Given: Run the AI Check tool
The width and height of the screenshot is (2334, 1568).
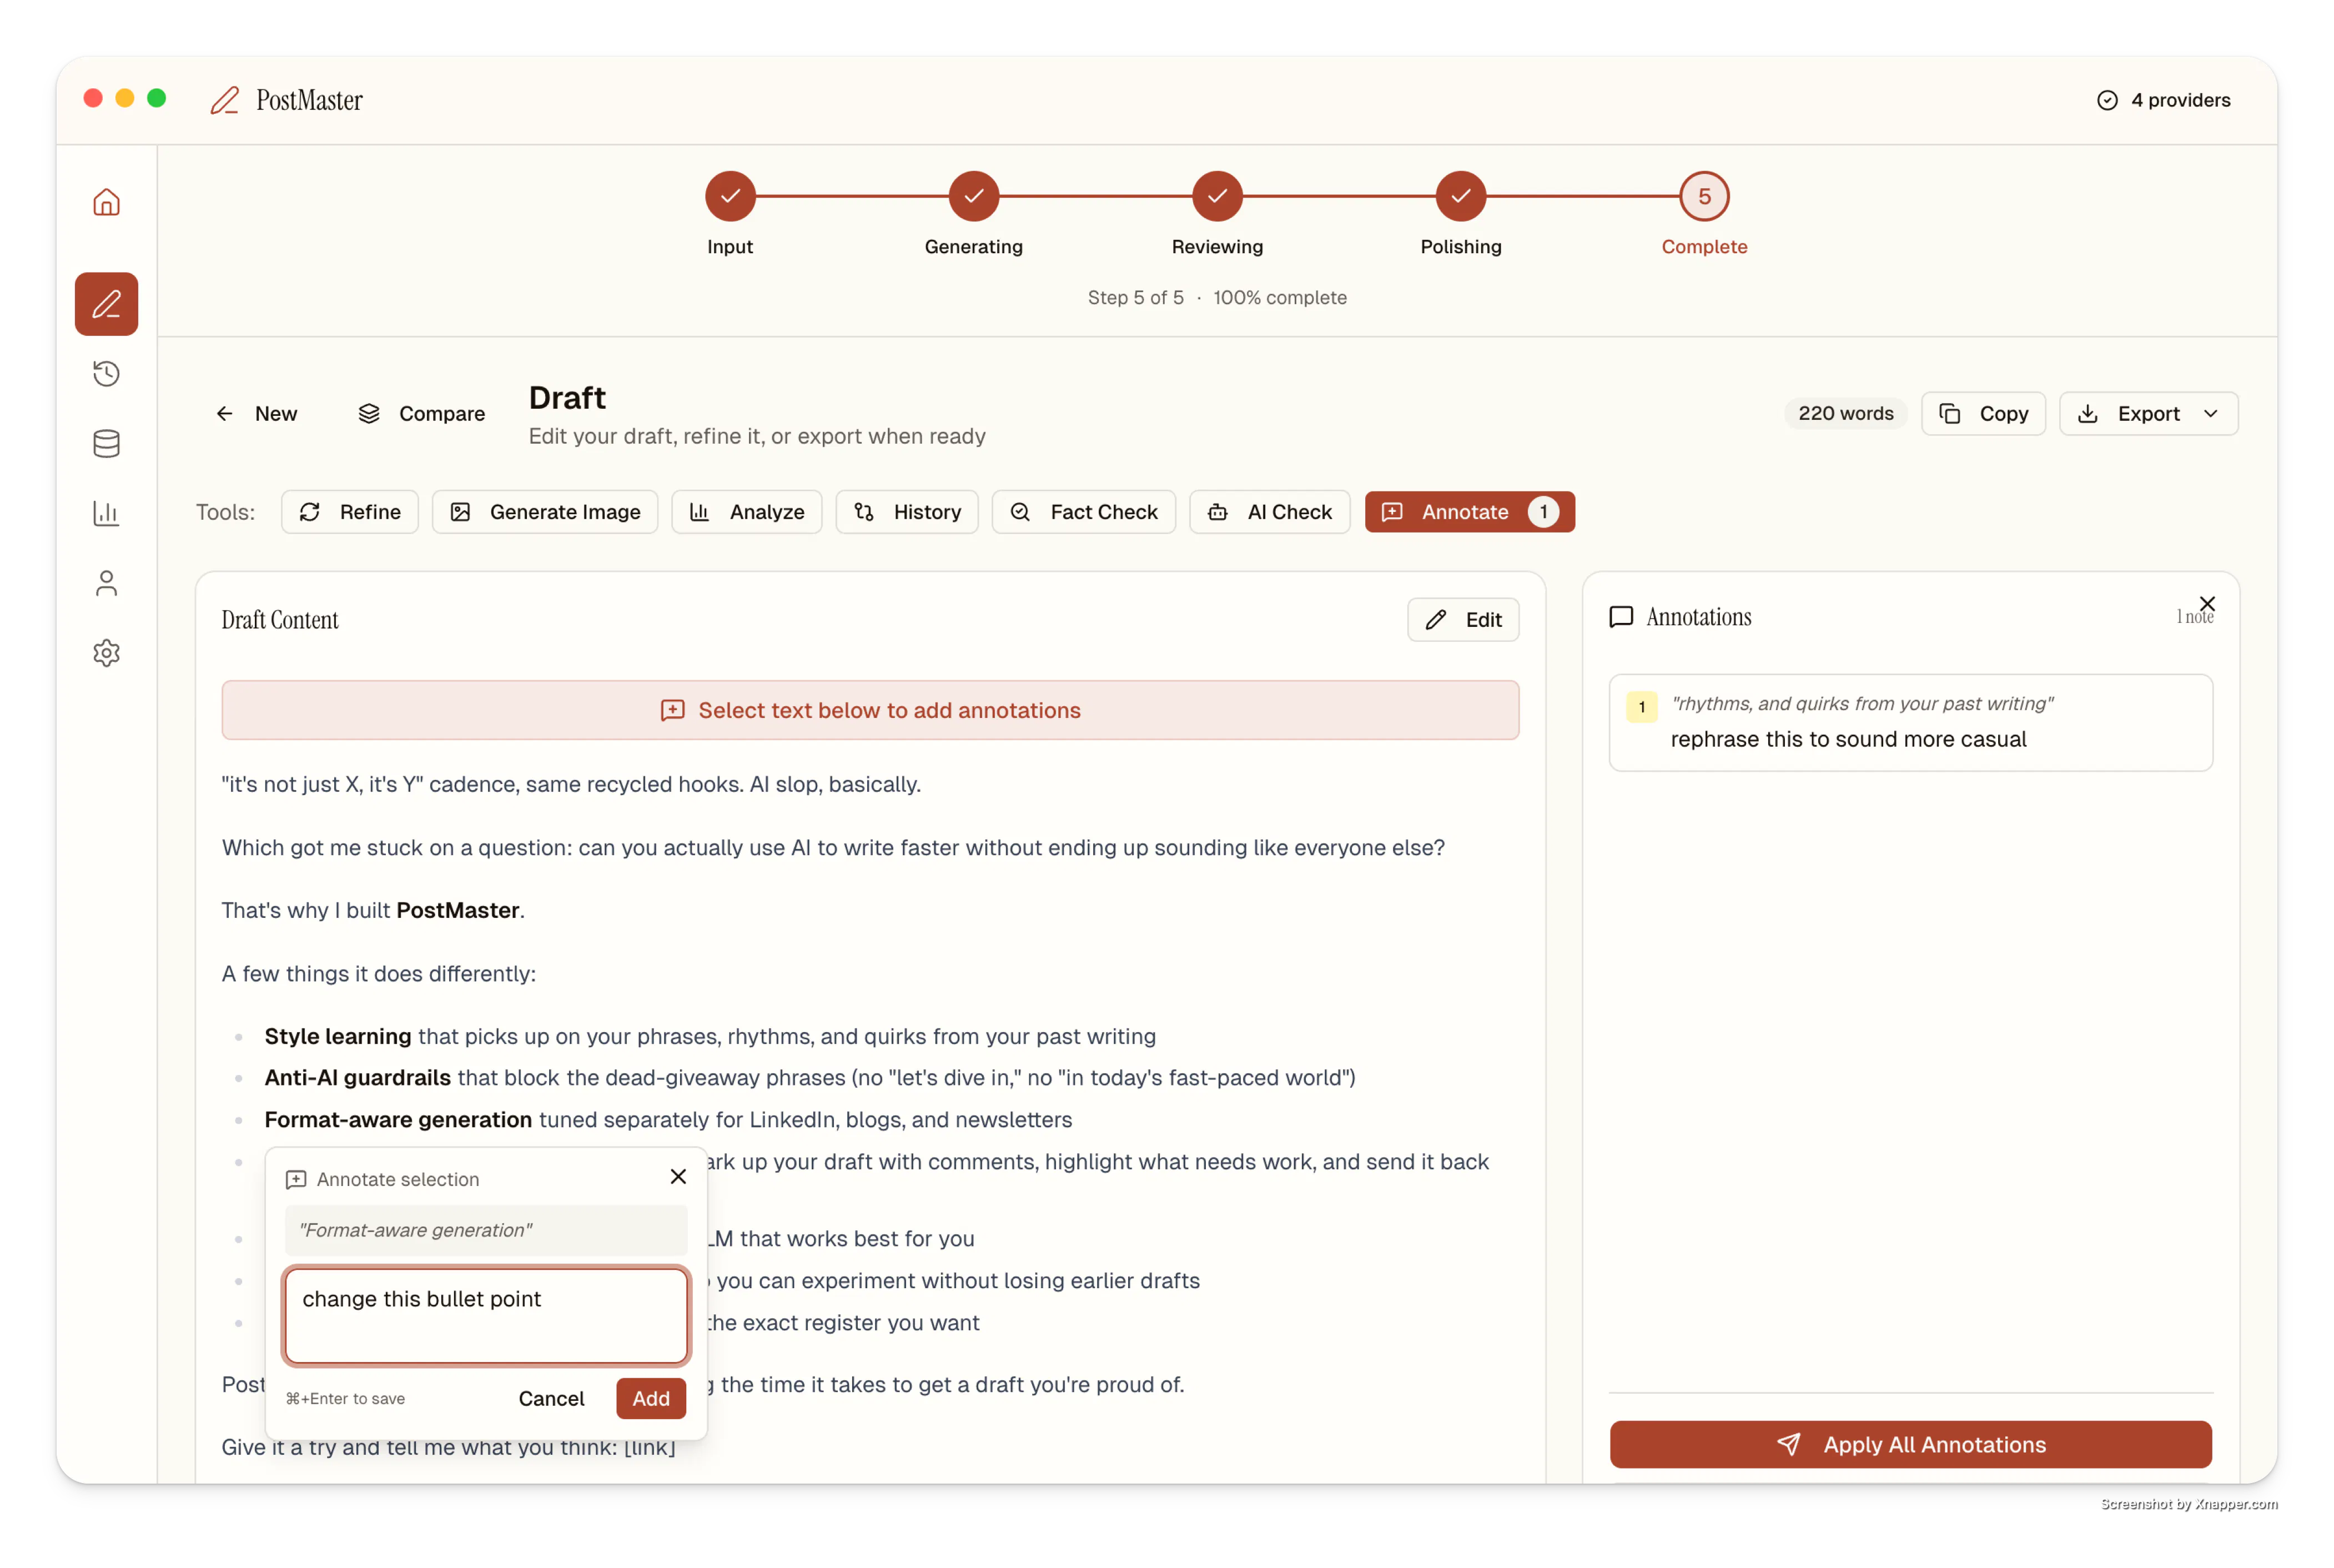Looking at the screenshot, I should [x=1270, y=512].
